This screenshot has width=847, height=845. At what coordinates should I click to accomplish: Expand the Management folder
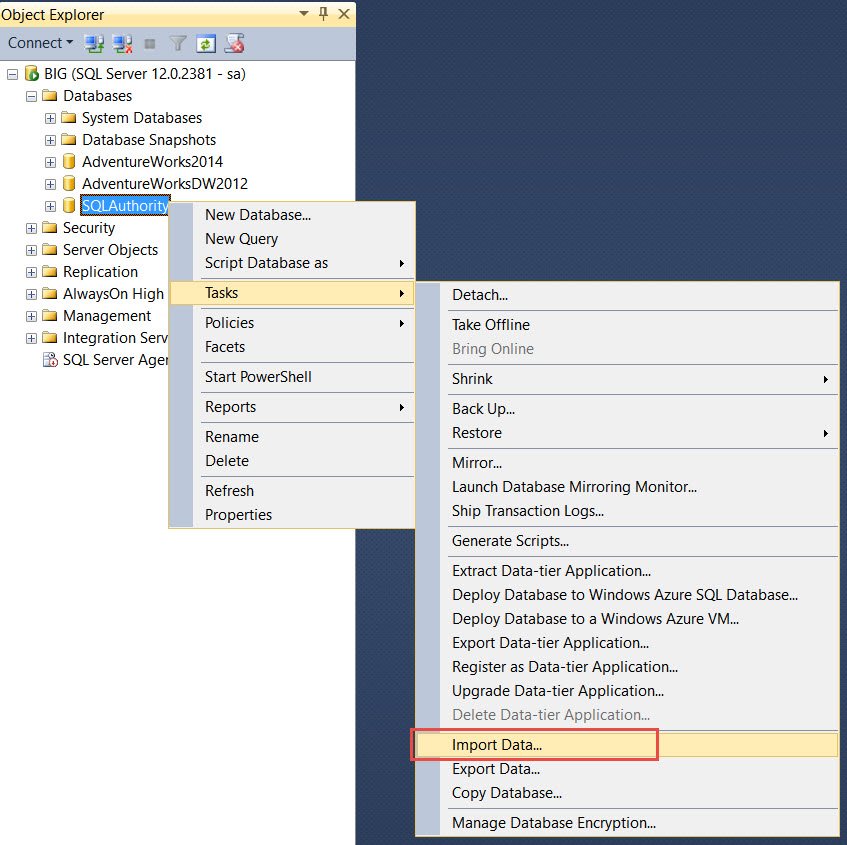(x=31, y=316)
